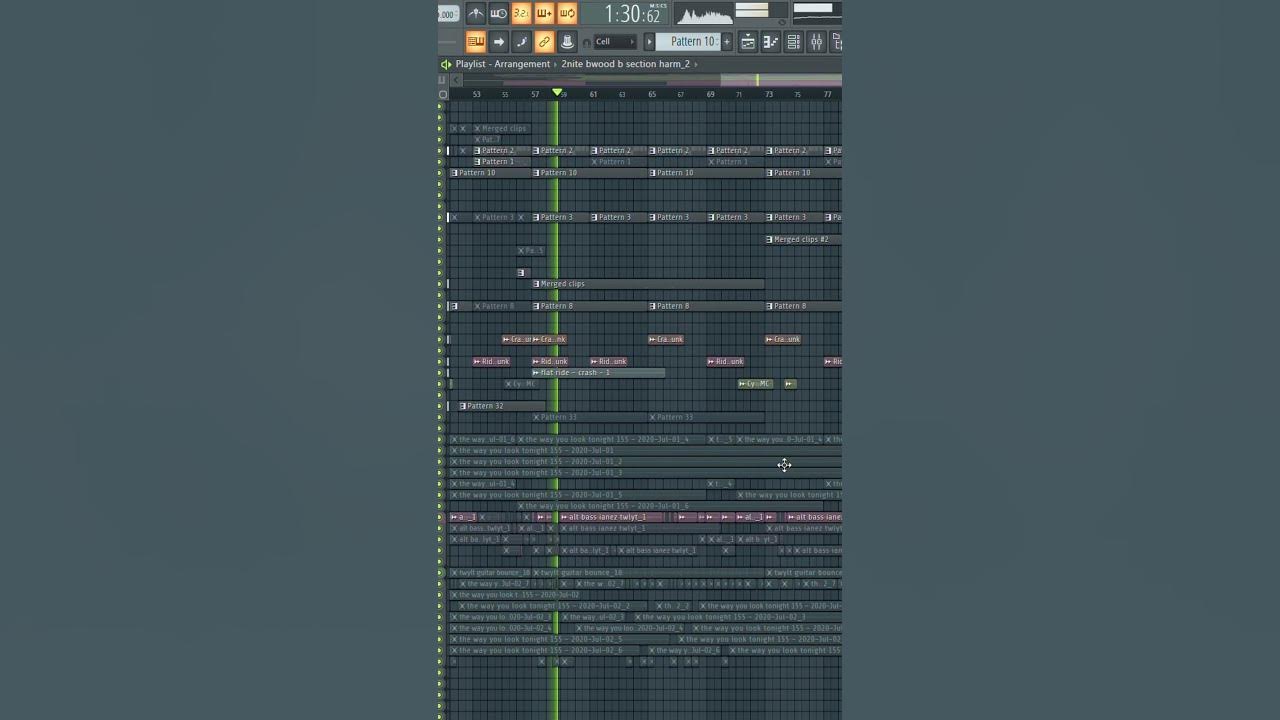The height and width of the screenshot is (720, 1280).
Task: Select the pink alt bass ianez twlyt_1 clip
Action: point(612,517)
